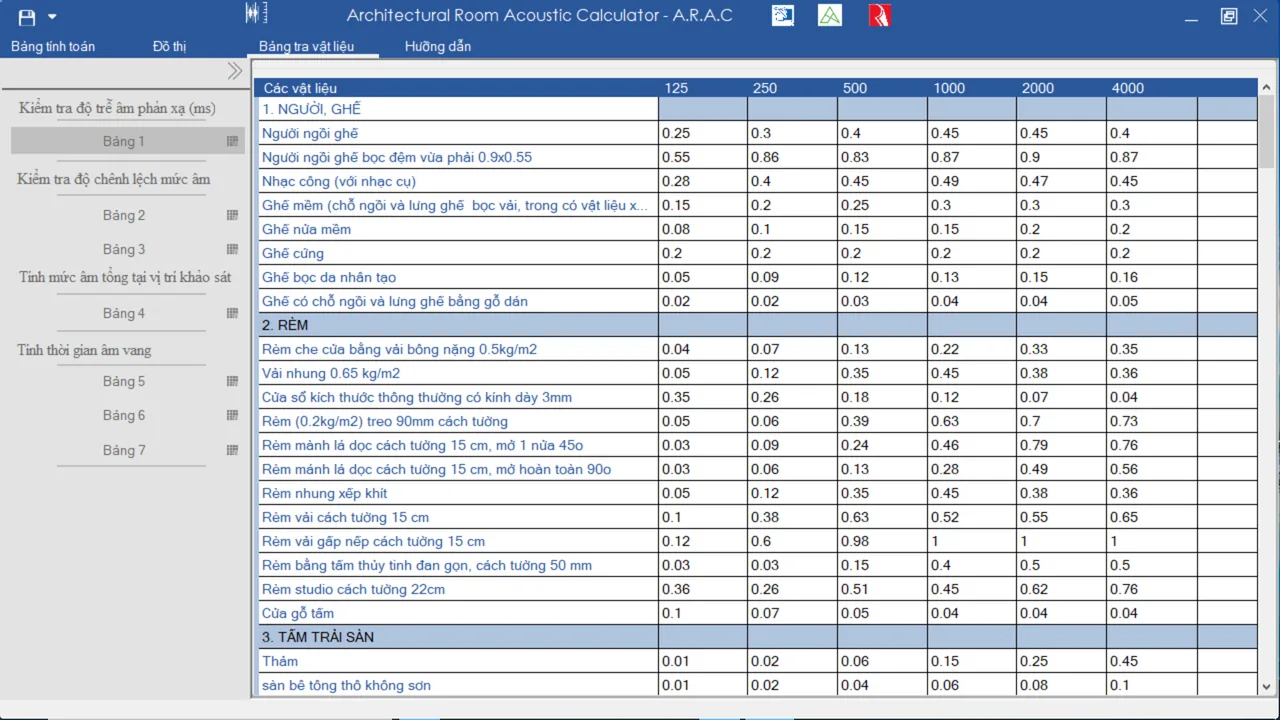The image size is (1280, 720).
Task: Select the row Ghế bọc da nhân tạo
Action: [757, 277]
